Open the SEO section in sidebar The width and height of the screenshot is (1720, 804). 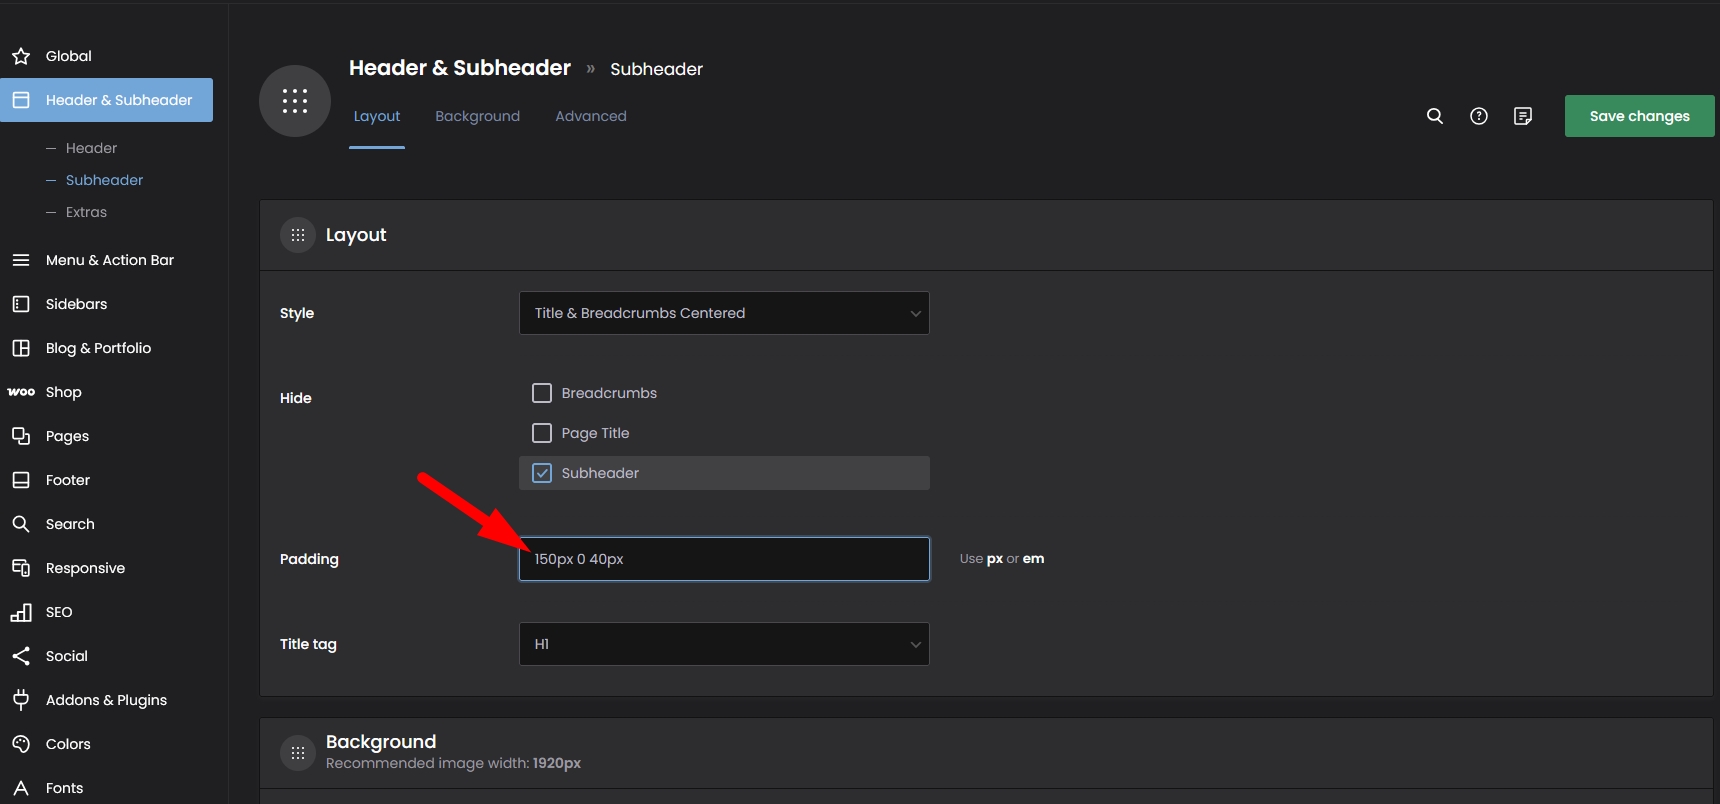point(59,612)
